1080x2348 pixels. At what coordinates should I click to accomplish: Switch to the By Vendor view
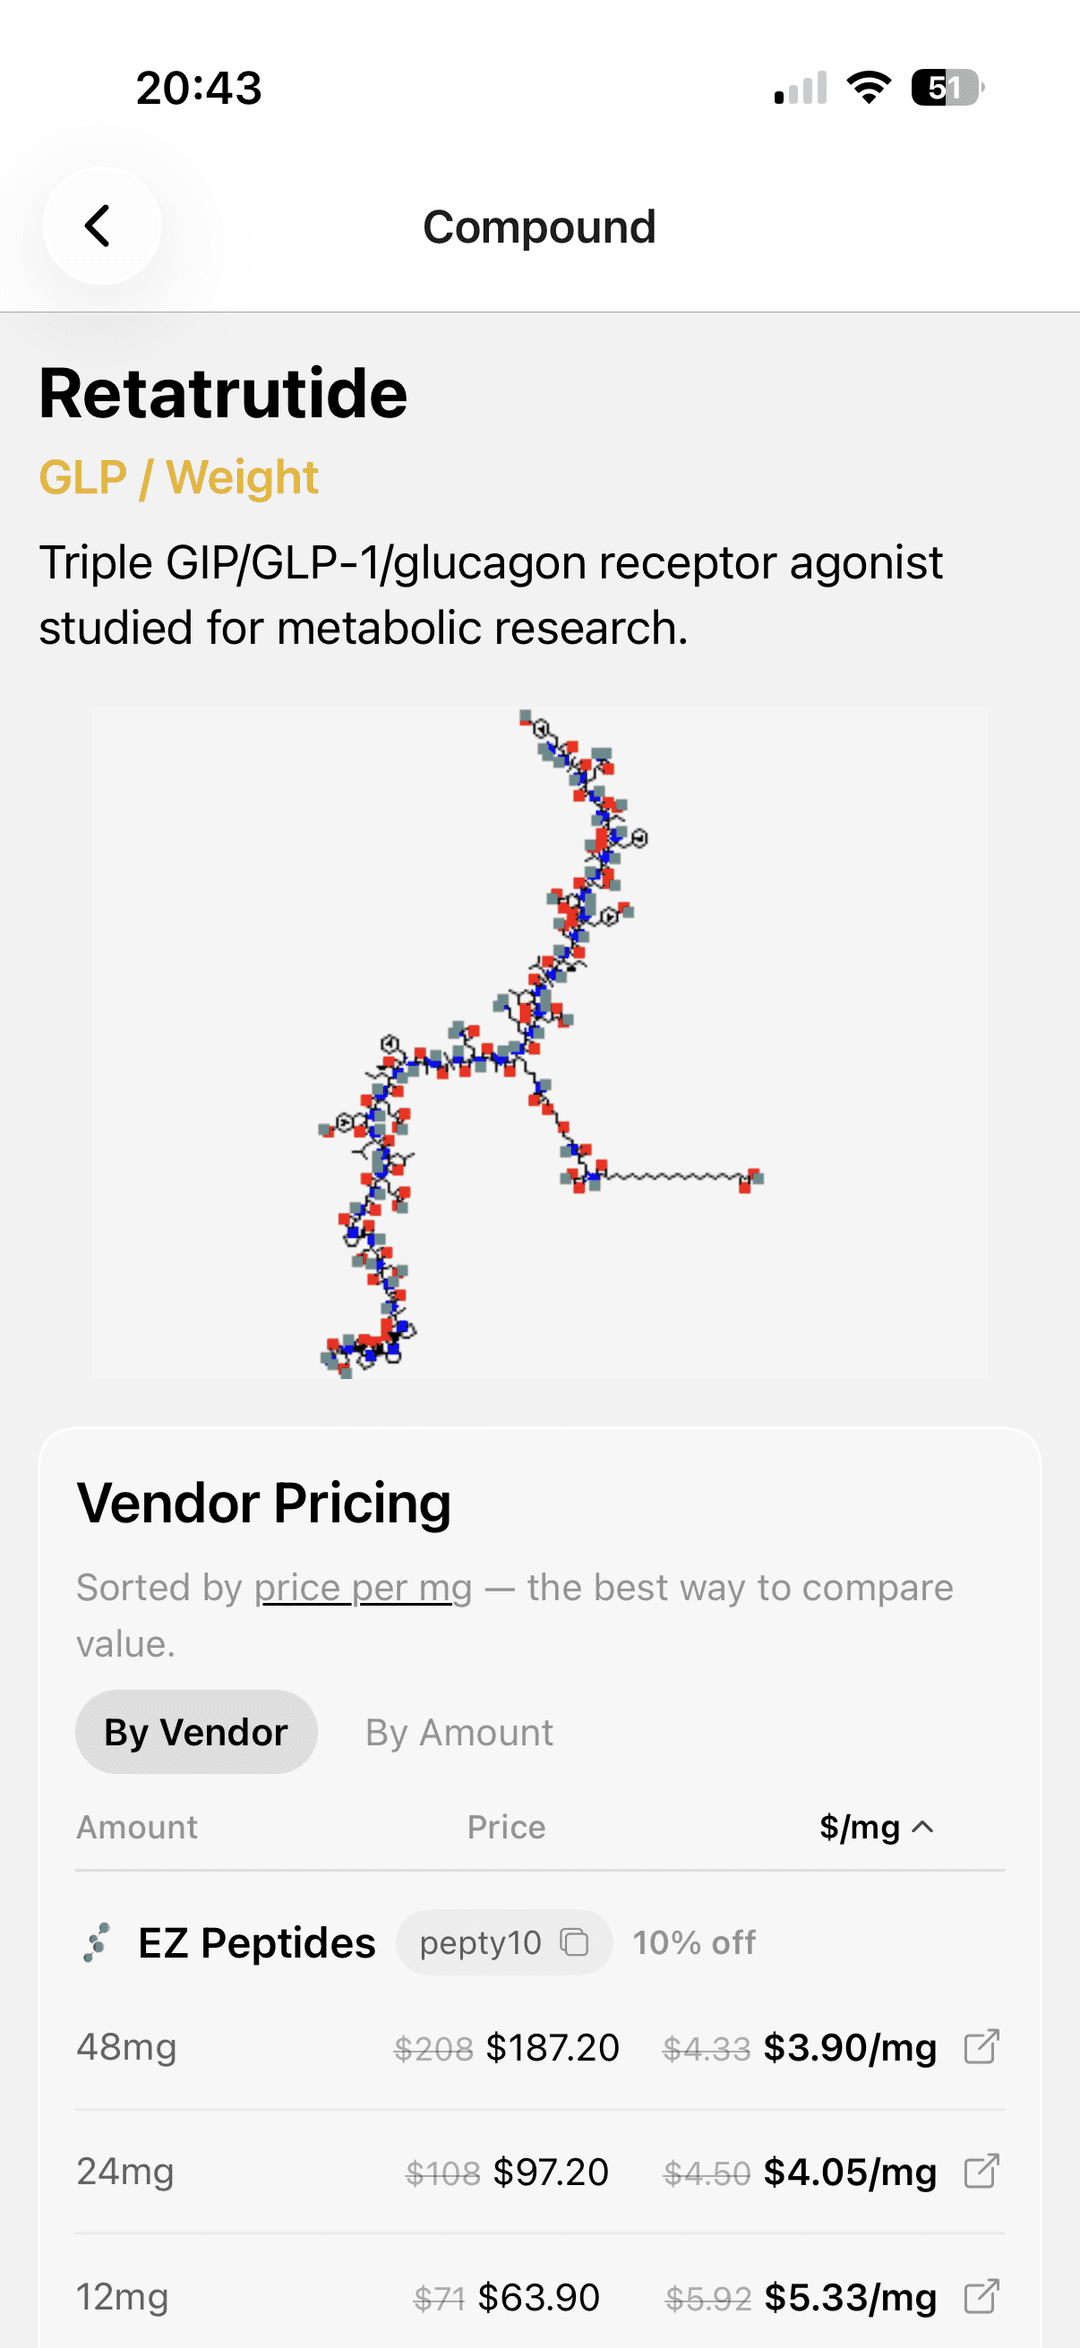pyautogui.click(x=196, y=1732)
